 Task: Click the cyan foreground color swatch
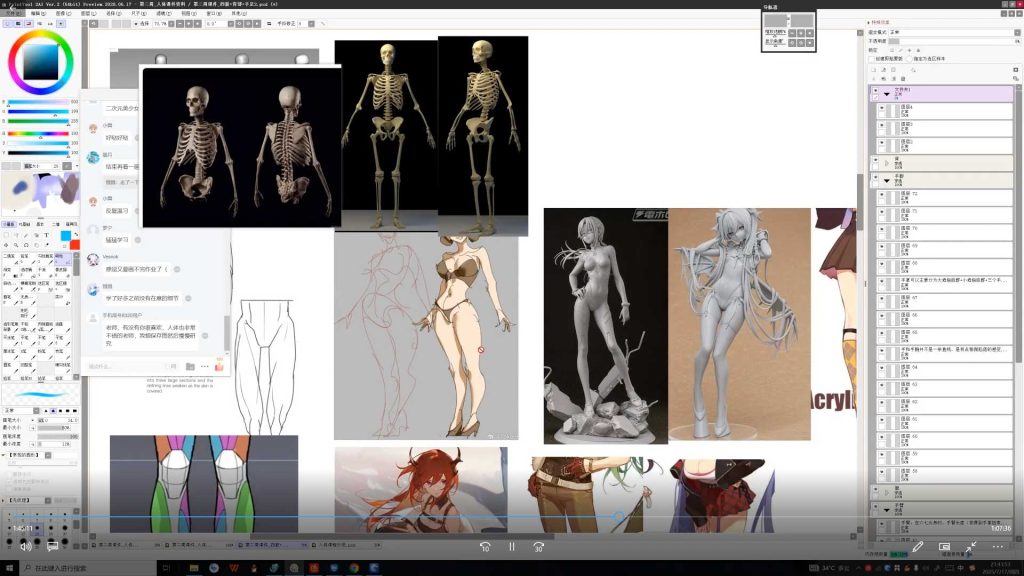(66, 236)
